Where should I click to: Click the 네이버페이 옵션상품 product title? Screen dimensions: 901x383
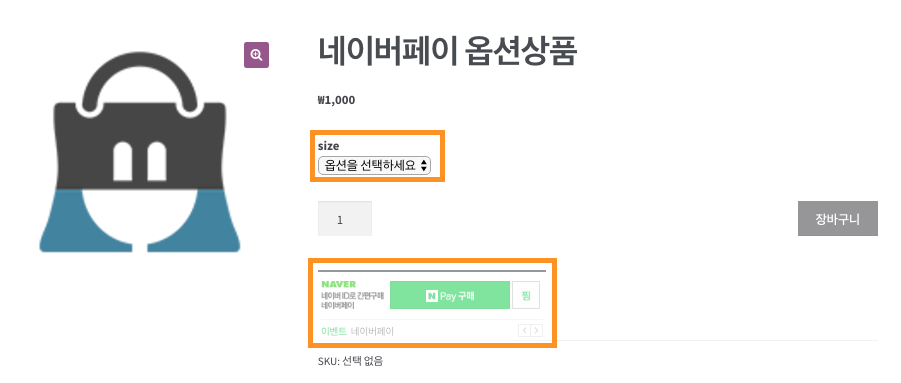click(x=447, y=52)
